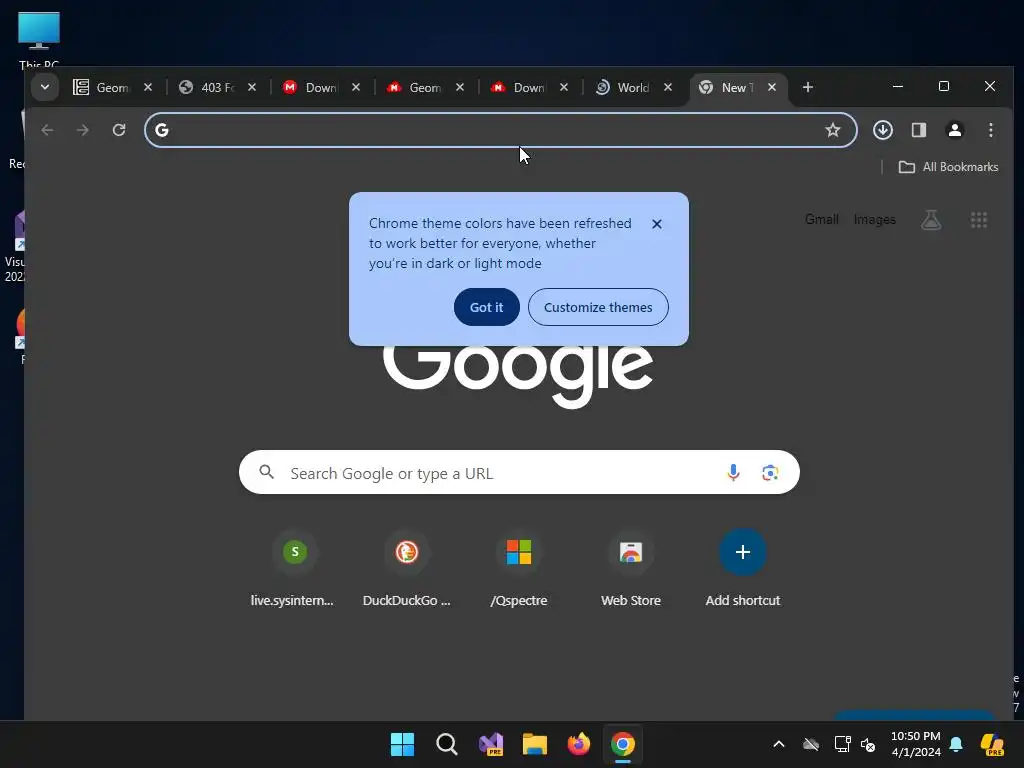Open the OneDrive tray icon
The height and width of the screenshot is (768, 1024).
[x=811, y=744]
